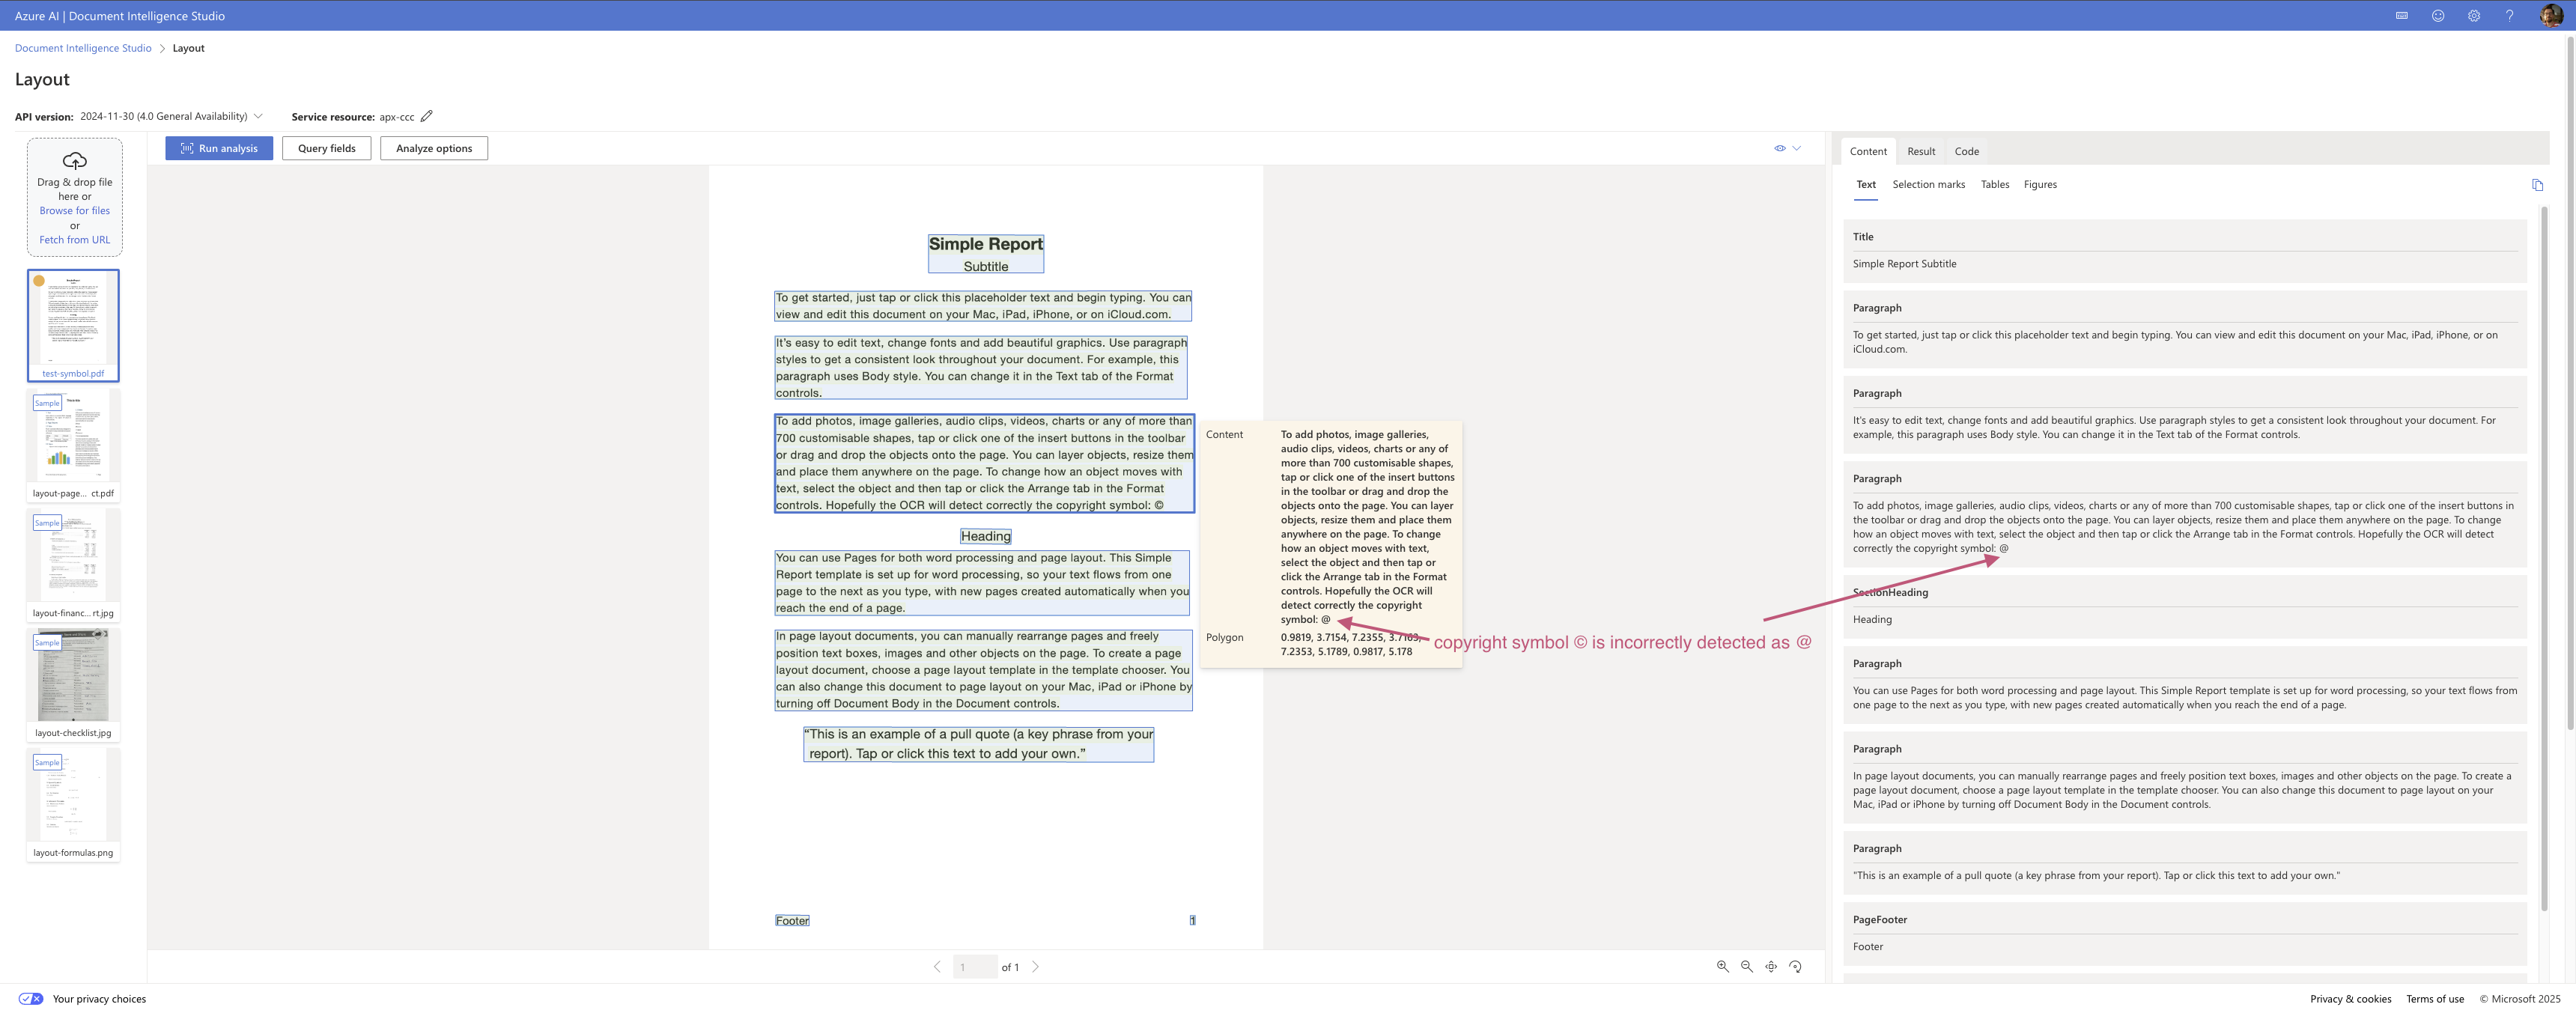The width and height of the screenshot is (2576, 1013).
Task: Send feedback using the smiley icon
Action: [2438, 16]
